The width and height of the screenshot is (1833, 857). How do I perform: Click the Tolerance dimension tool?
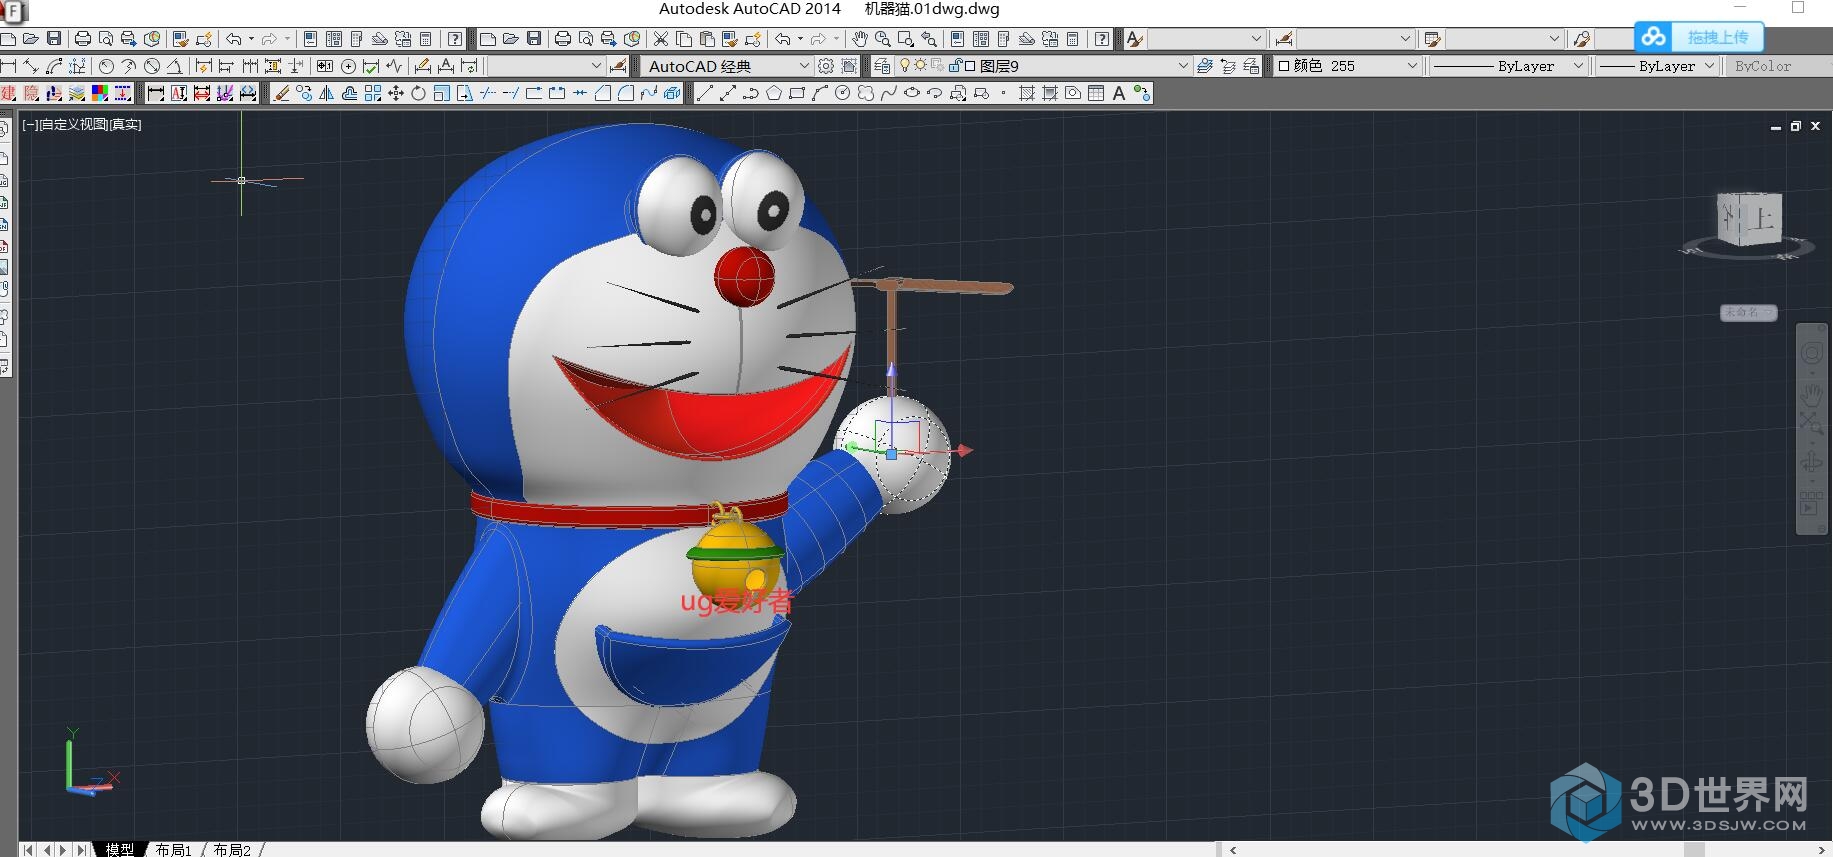click(325, 66)
